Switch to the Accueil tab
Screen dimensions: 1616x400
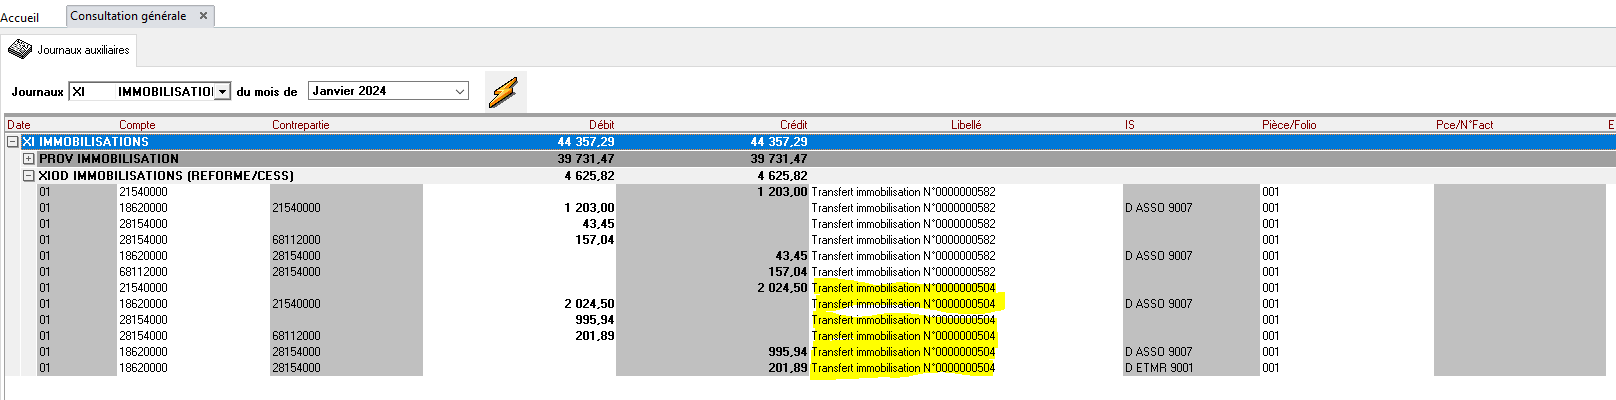20,17
